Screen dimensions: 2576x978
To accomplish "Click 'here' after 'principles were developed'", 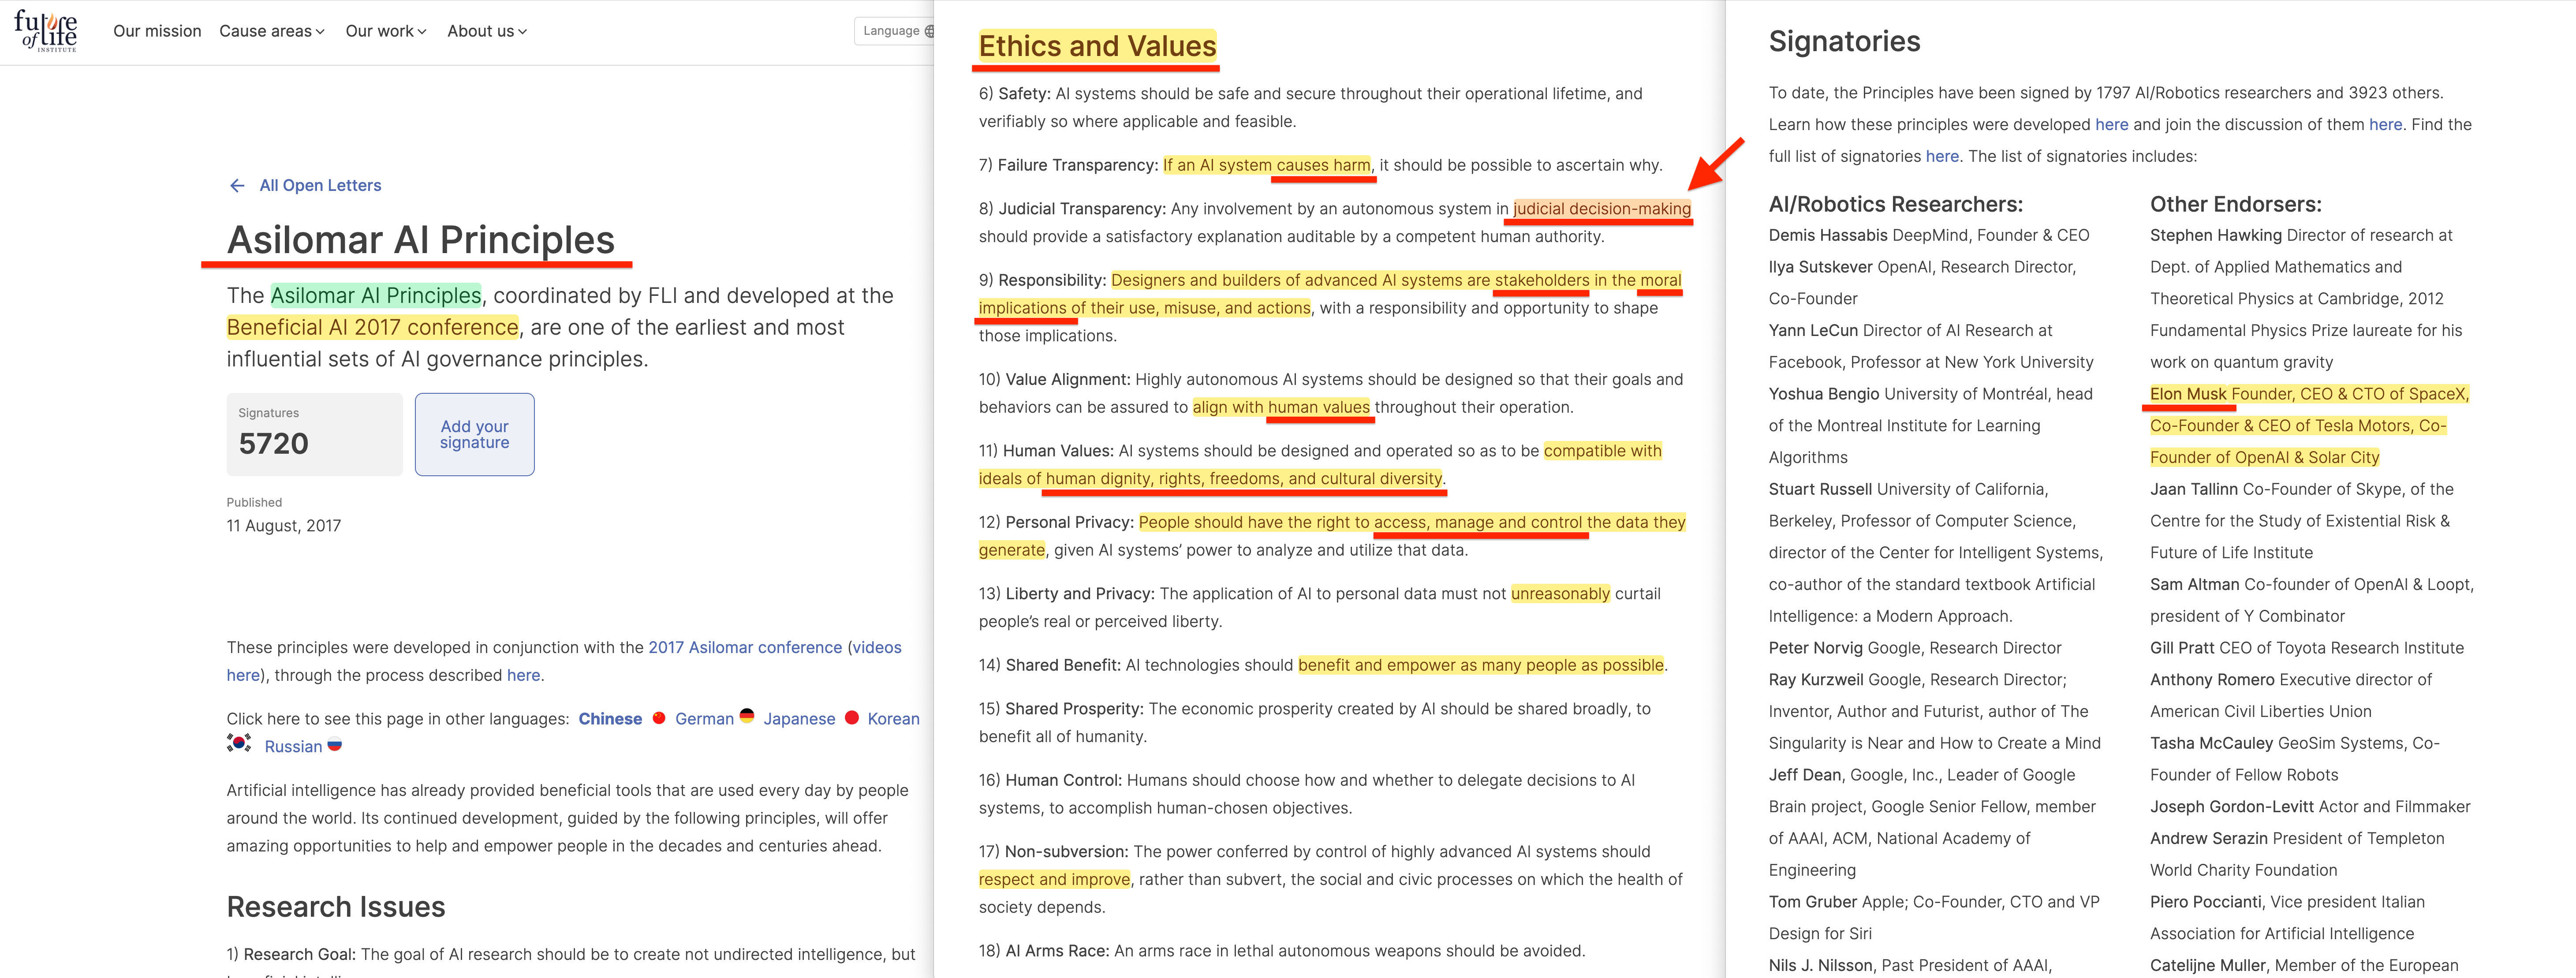I will [2111, 125].
